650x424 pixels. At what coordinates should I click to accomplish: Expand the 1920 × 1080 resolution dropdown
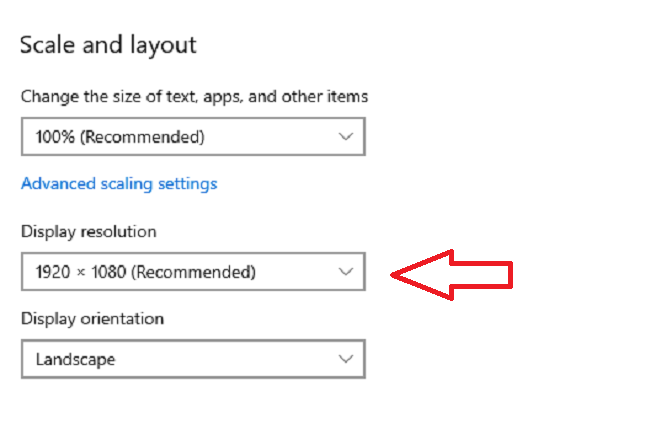click(x=192, y=271)
